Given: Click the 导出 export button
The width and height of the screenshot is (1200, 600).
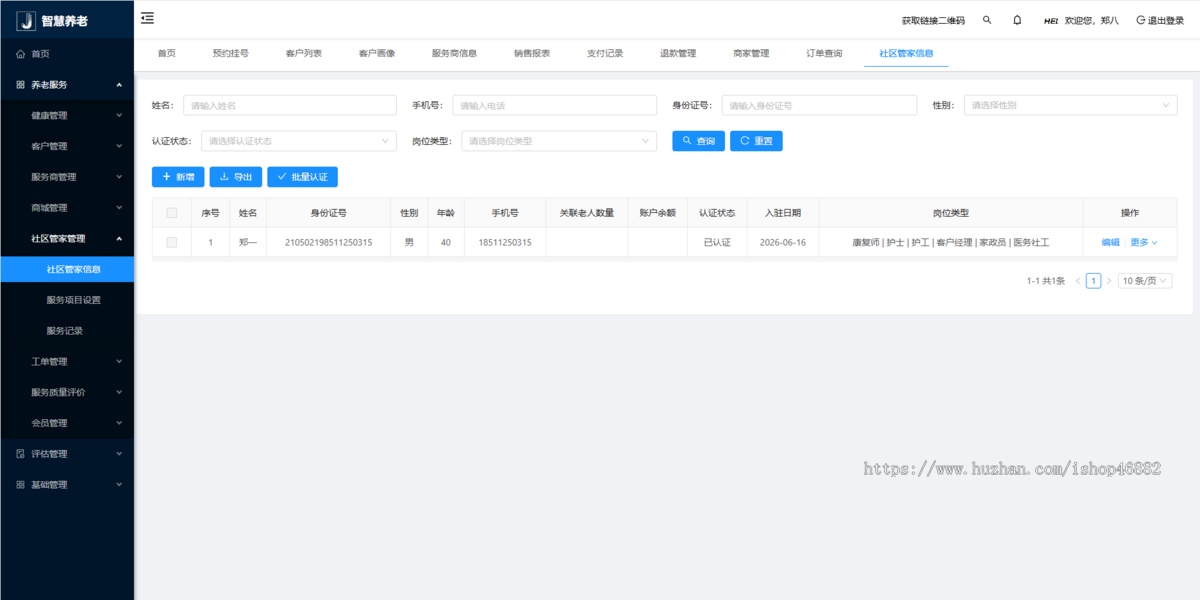Looking at the screenshot, I should pos(236,177).
